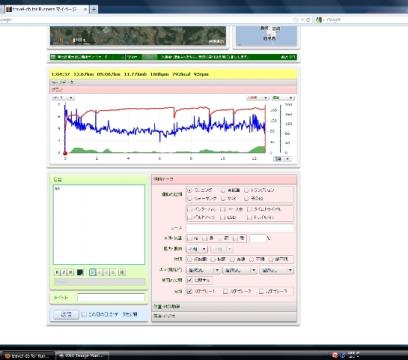Open the middle 選択なし dropdown
Viewport: 408px width, 360px height.
tap(240, 270)
